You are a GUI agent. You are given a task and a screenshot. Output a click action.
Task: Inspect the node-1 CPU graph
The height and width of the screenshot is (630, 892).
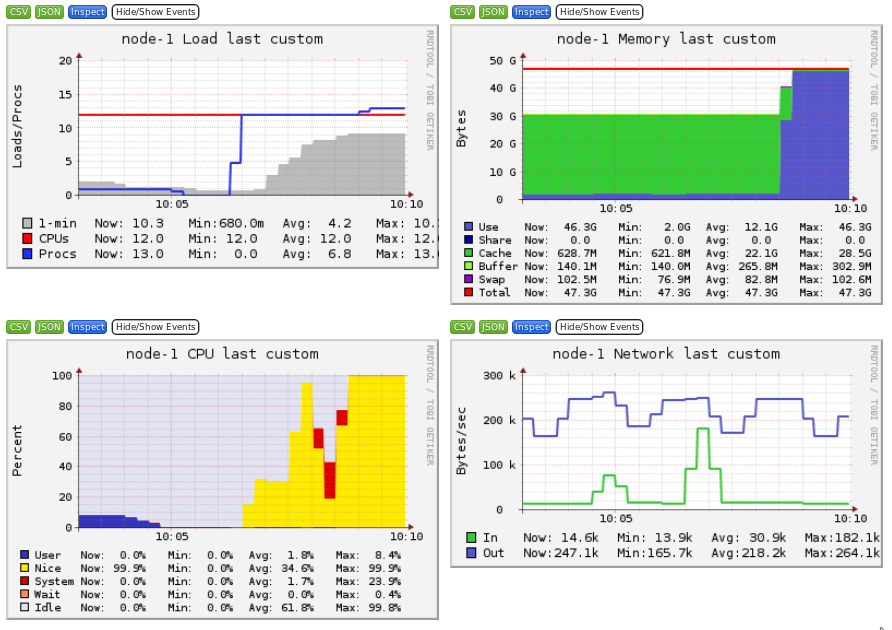(x=88, y=327)
